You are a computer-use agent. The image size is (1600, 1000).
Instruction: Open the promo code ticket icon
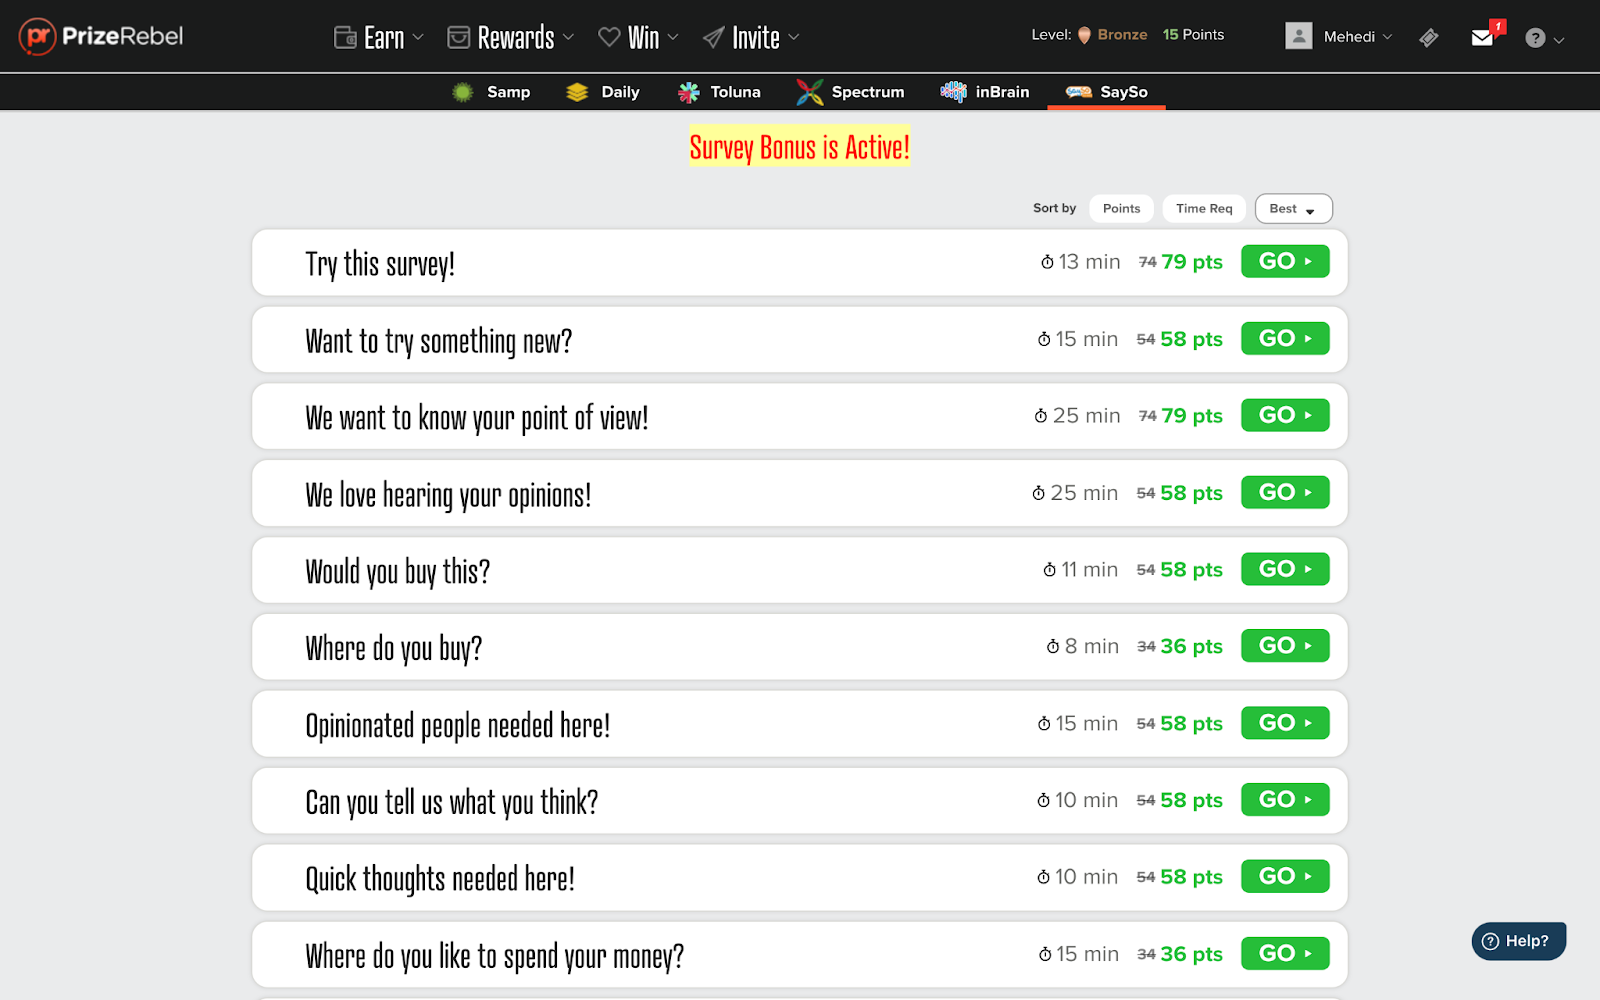(1428, 37)
